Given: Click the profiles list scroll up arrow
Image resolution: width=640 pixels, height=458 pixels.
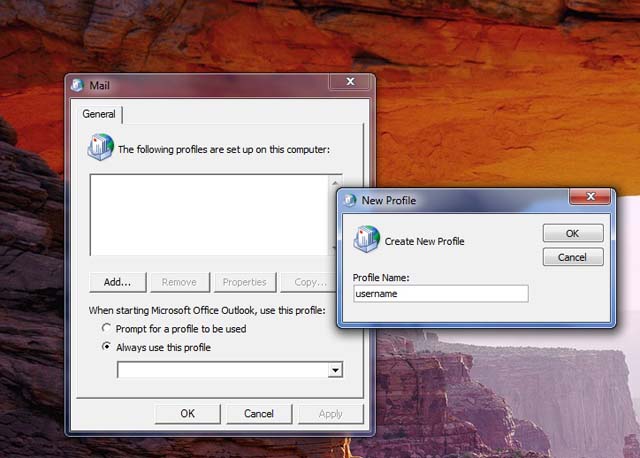Looking at the screenshot, I should tap(335, 182).
